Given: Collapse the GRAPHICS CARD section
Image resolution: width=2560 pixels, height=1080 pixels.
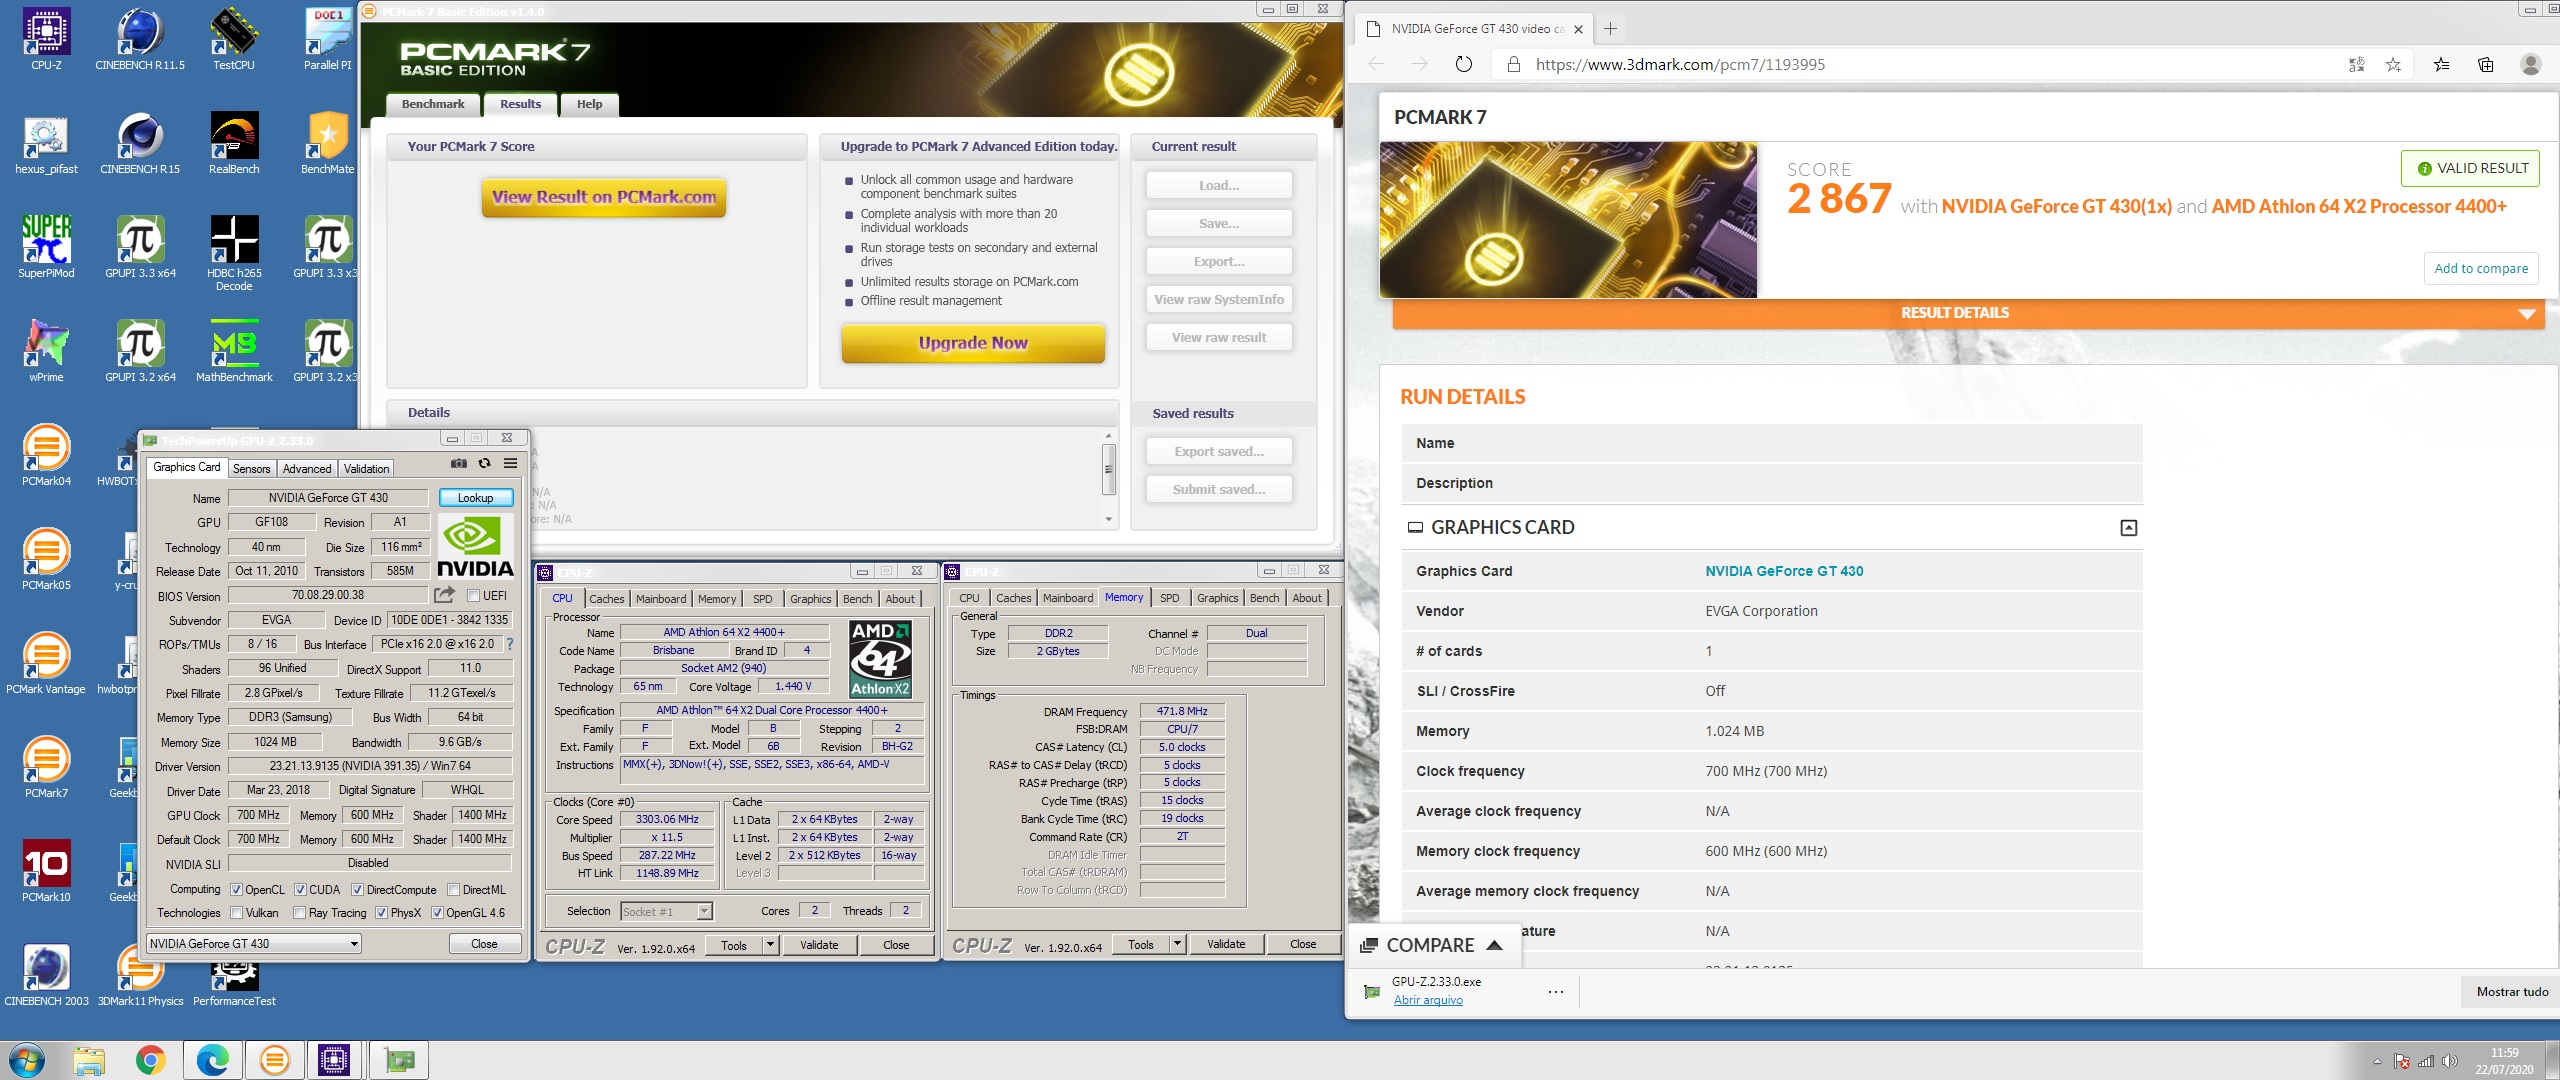Looking at the screenshot, I should click(x=2128, y=528).
